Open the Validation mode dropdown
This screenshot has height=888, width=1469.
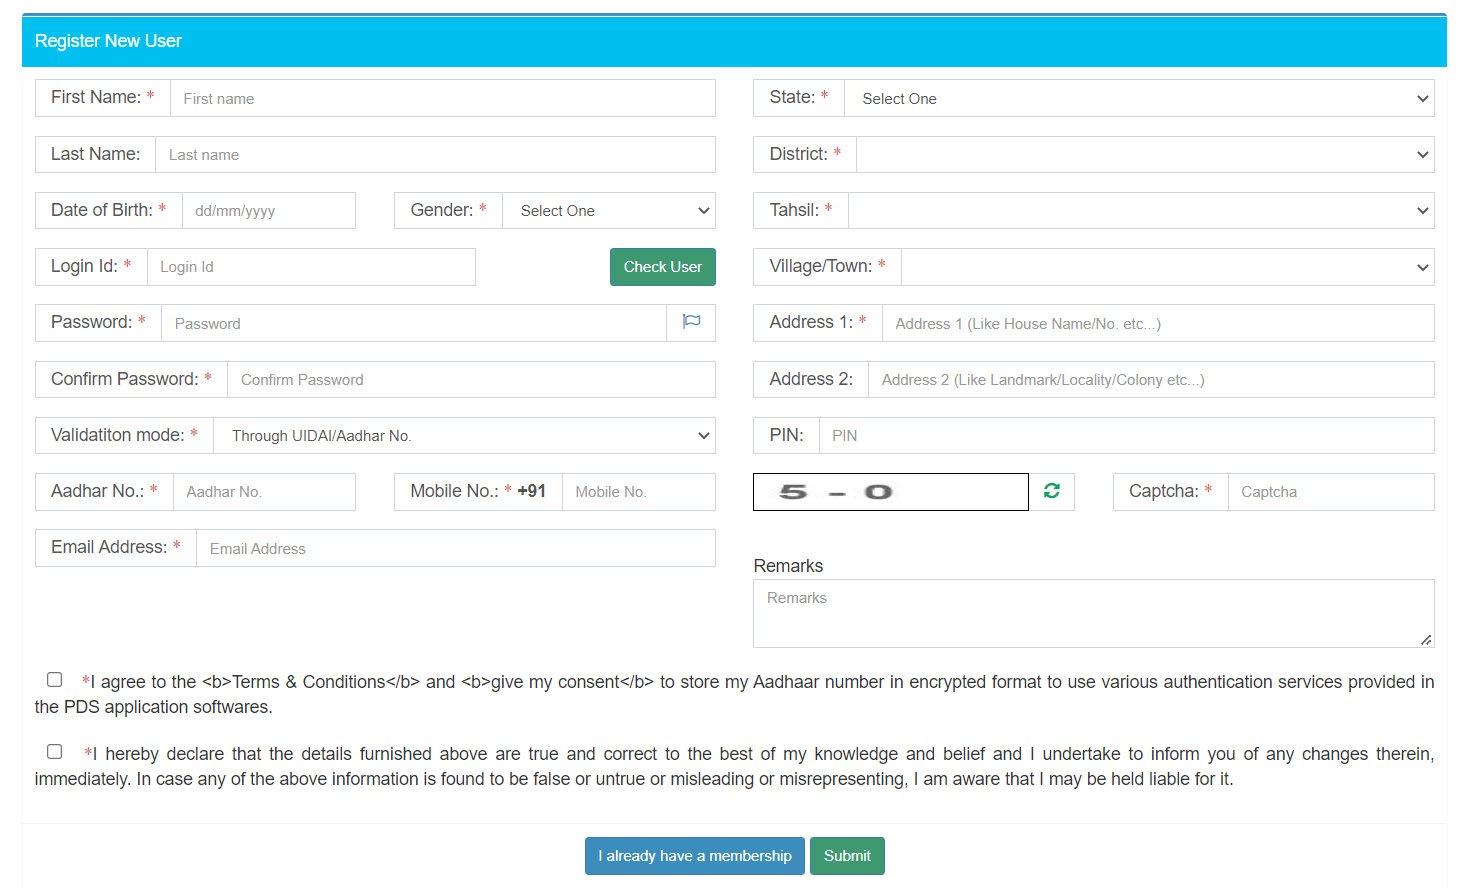(x=466, y=435)
